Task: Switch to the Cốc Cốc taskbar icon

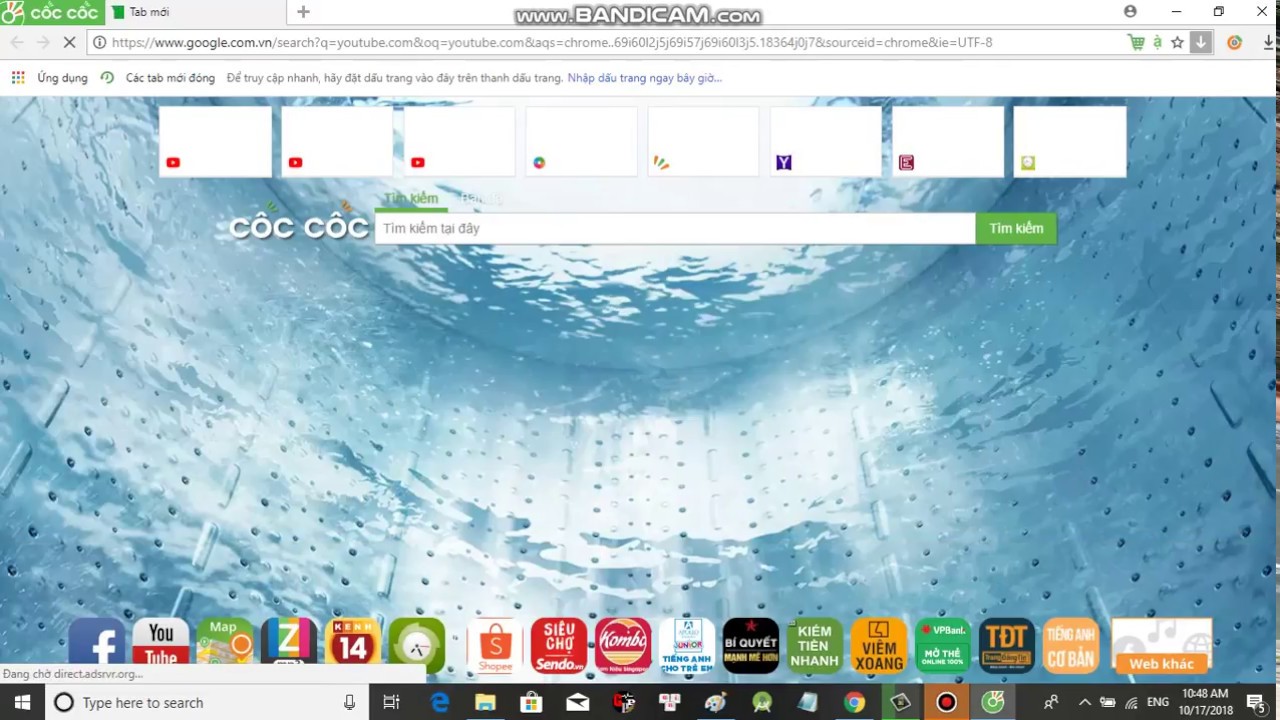Action: [992, 702]
